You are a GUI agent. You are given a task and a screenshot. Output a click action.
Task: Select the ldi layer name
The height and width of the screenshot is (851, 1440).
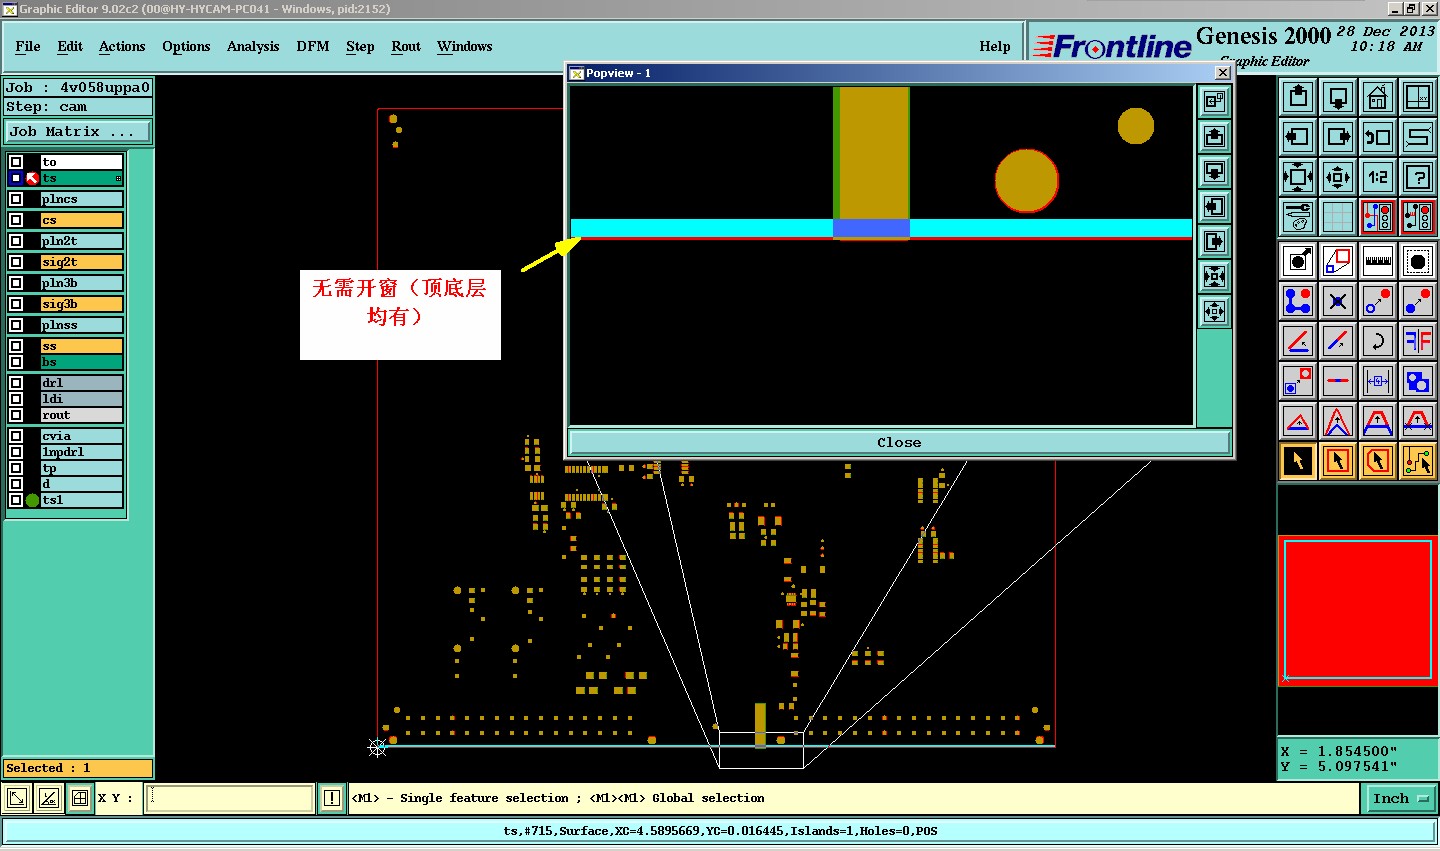point(82,399)
